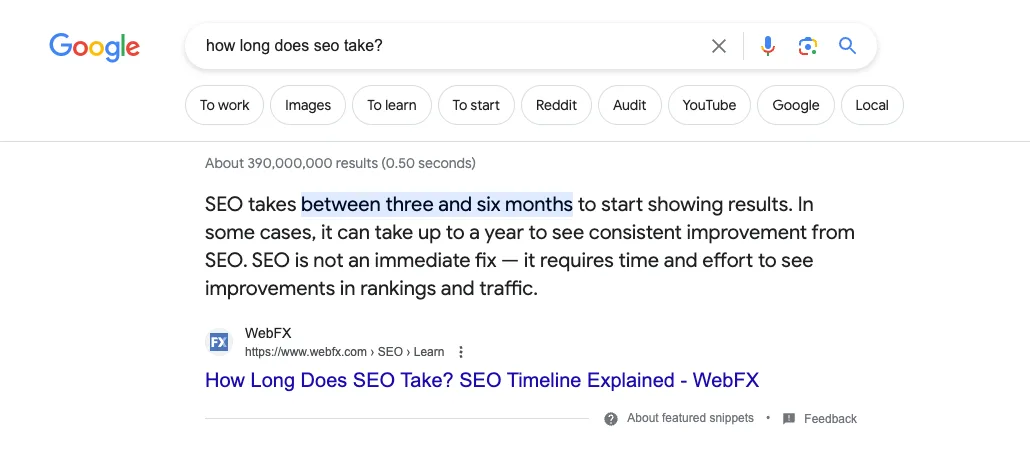1030x451 pixels.
Task: Filter results by Reddit chip
Action: tap(556, 105)
